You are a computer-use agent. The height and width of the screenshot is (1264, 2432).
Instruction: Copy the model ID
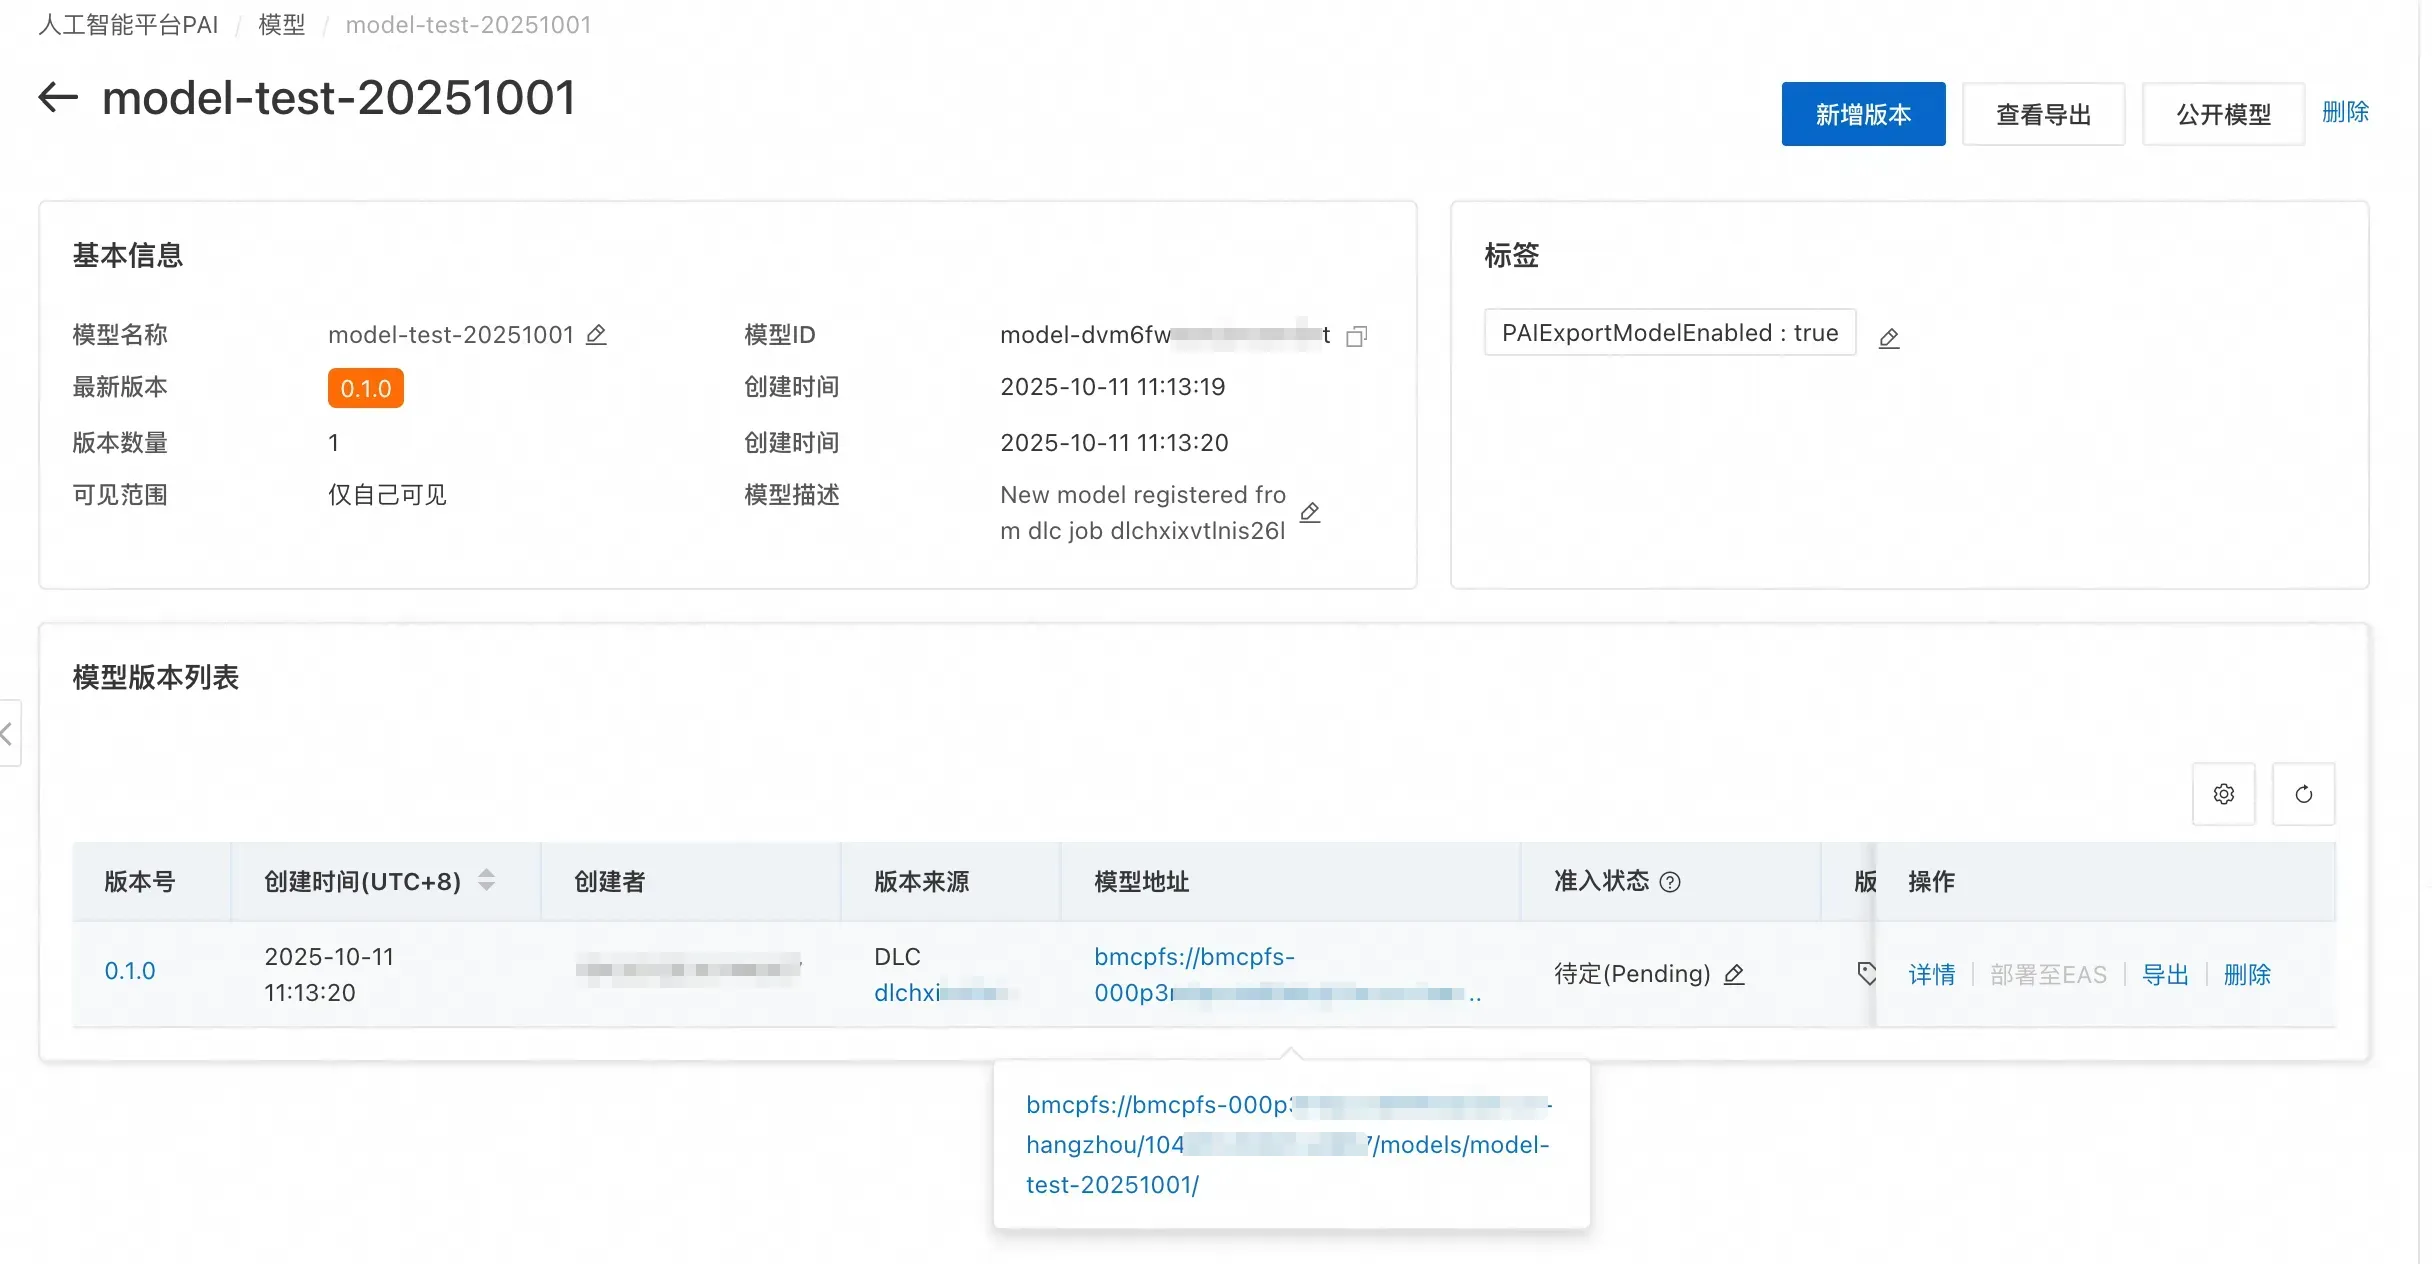[1356, 336]
